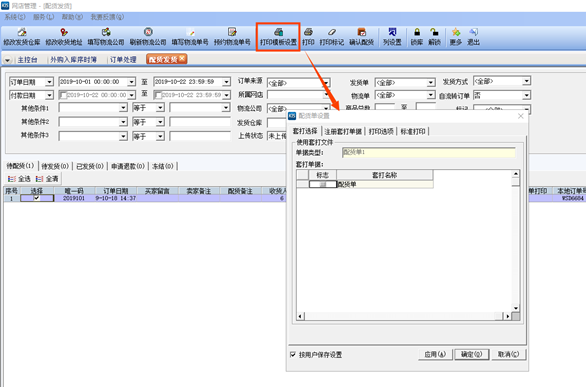Screen dimensions: 586x387
Task: Click the 确定(O) button
Action: click(472, 355)
